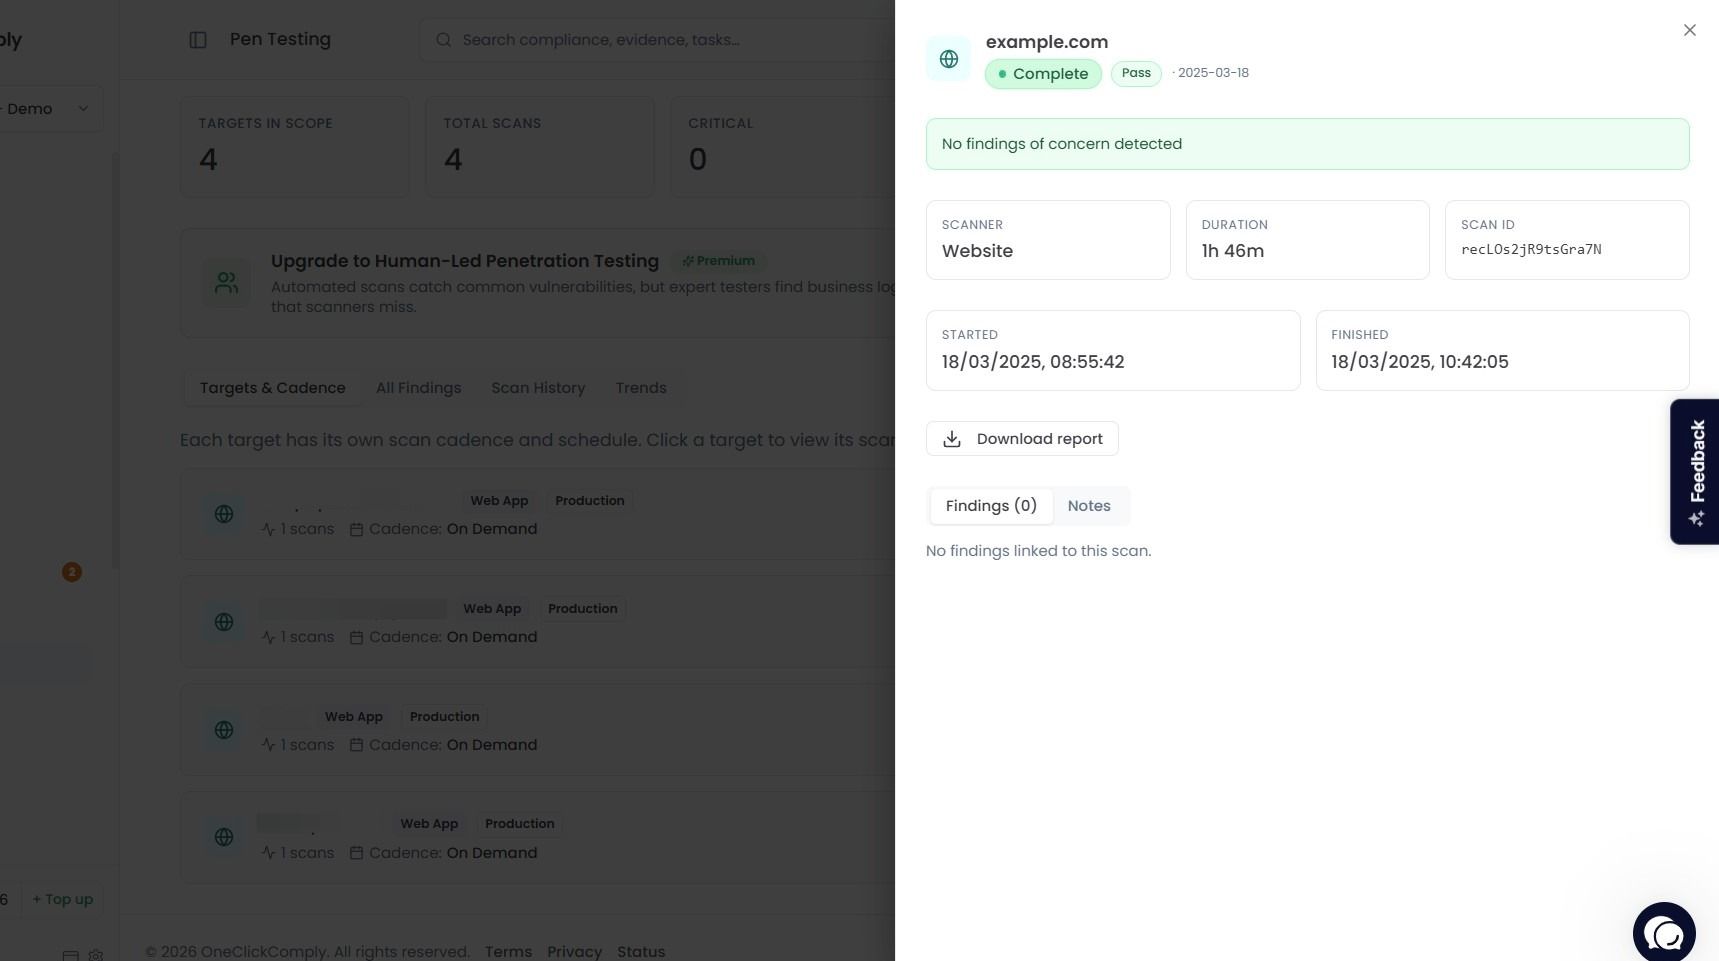The image size is (1719, 961).
Task: Click the Production tag on the fourth target
Action: [x=520, y=824]
